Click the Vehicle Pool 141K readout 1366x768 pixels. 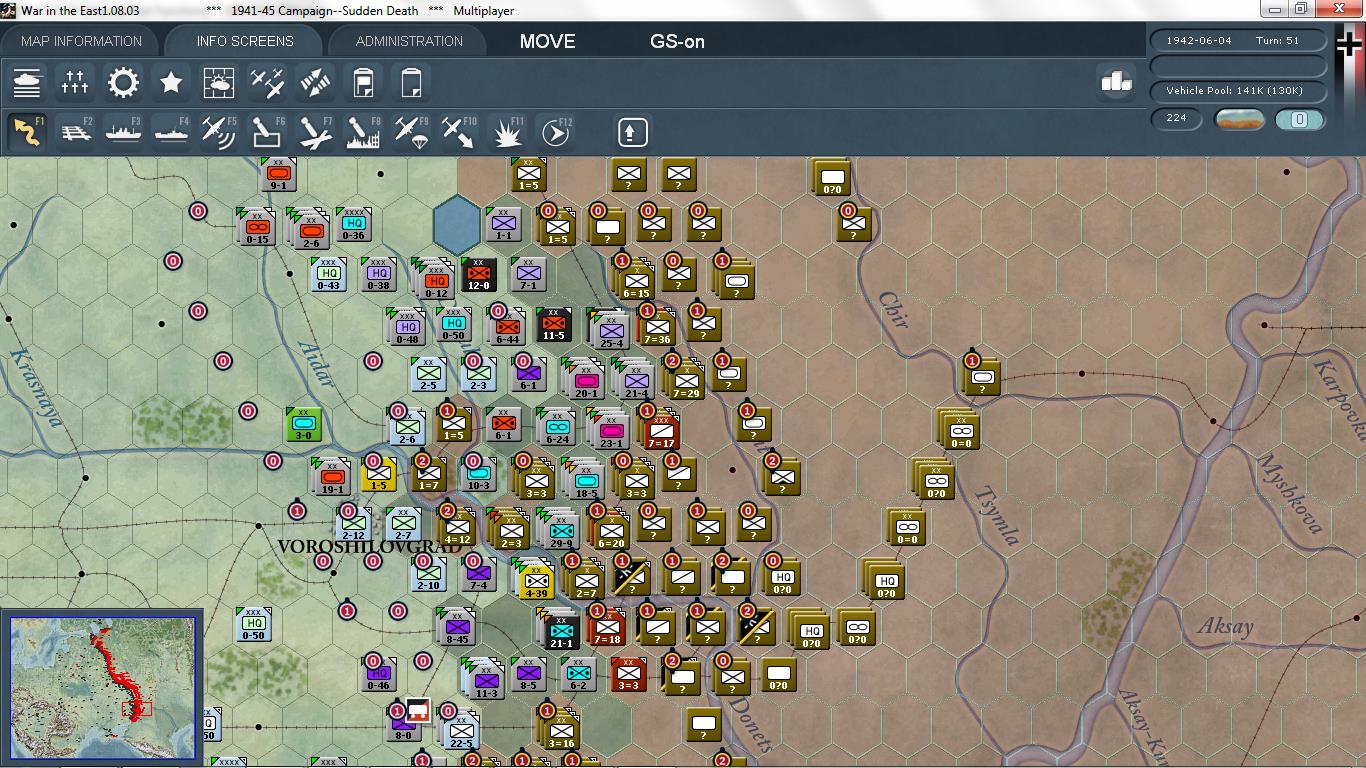pos(1240,90)
